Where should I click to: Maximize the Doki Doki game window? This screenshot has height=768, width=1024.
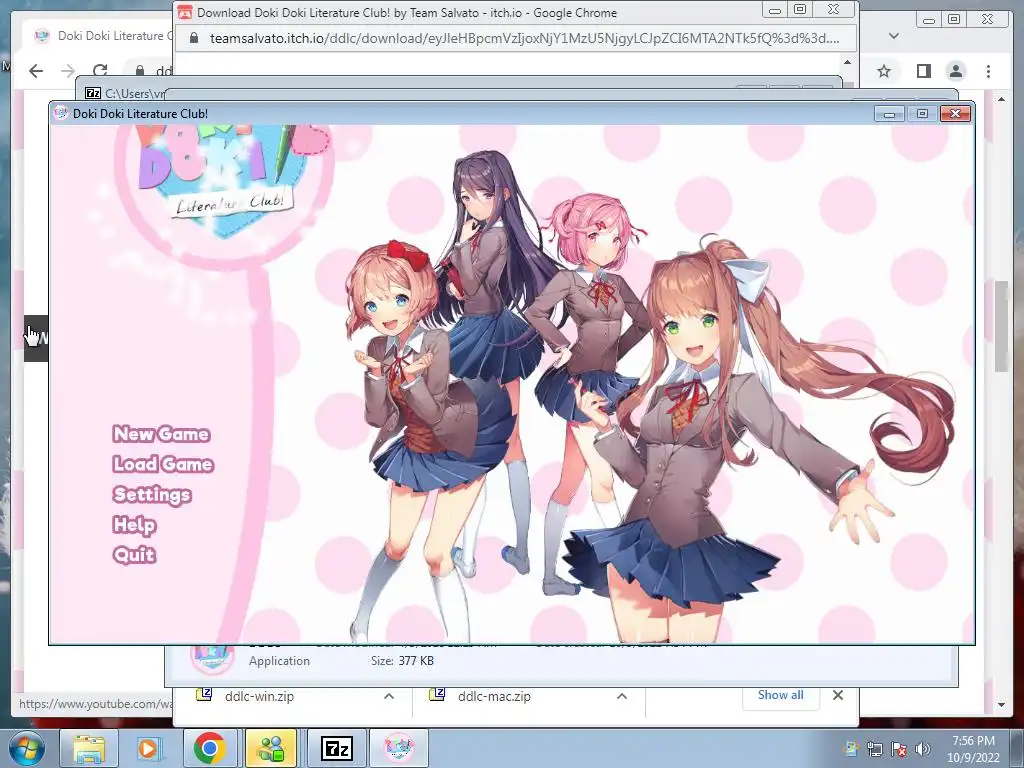[x=922, y=114]
